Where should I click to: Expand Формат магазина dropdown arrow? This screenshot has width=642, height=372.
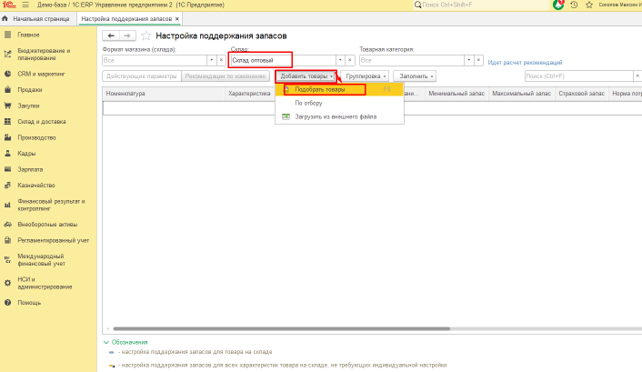coord(212,60)
